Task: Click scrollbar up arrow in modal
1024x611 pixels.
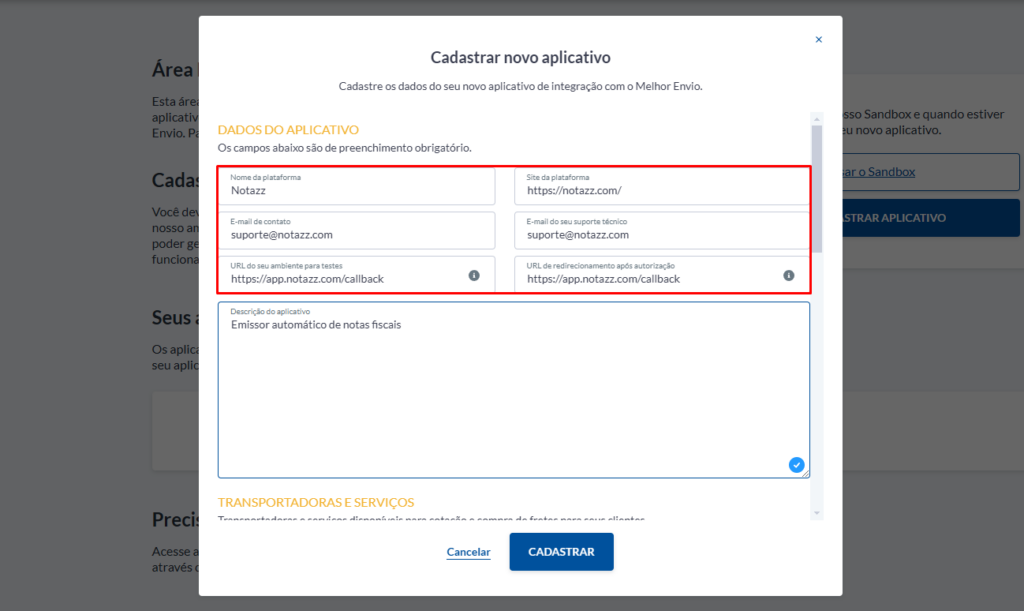Action: tap(816, 119)
